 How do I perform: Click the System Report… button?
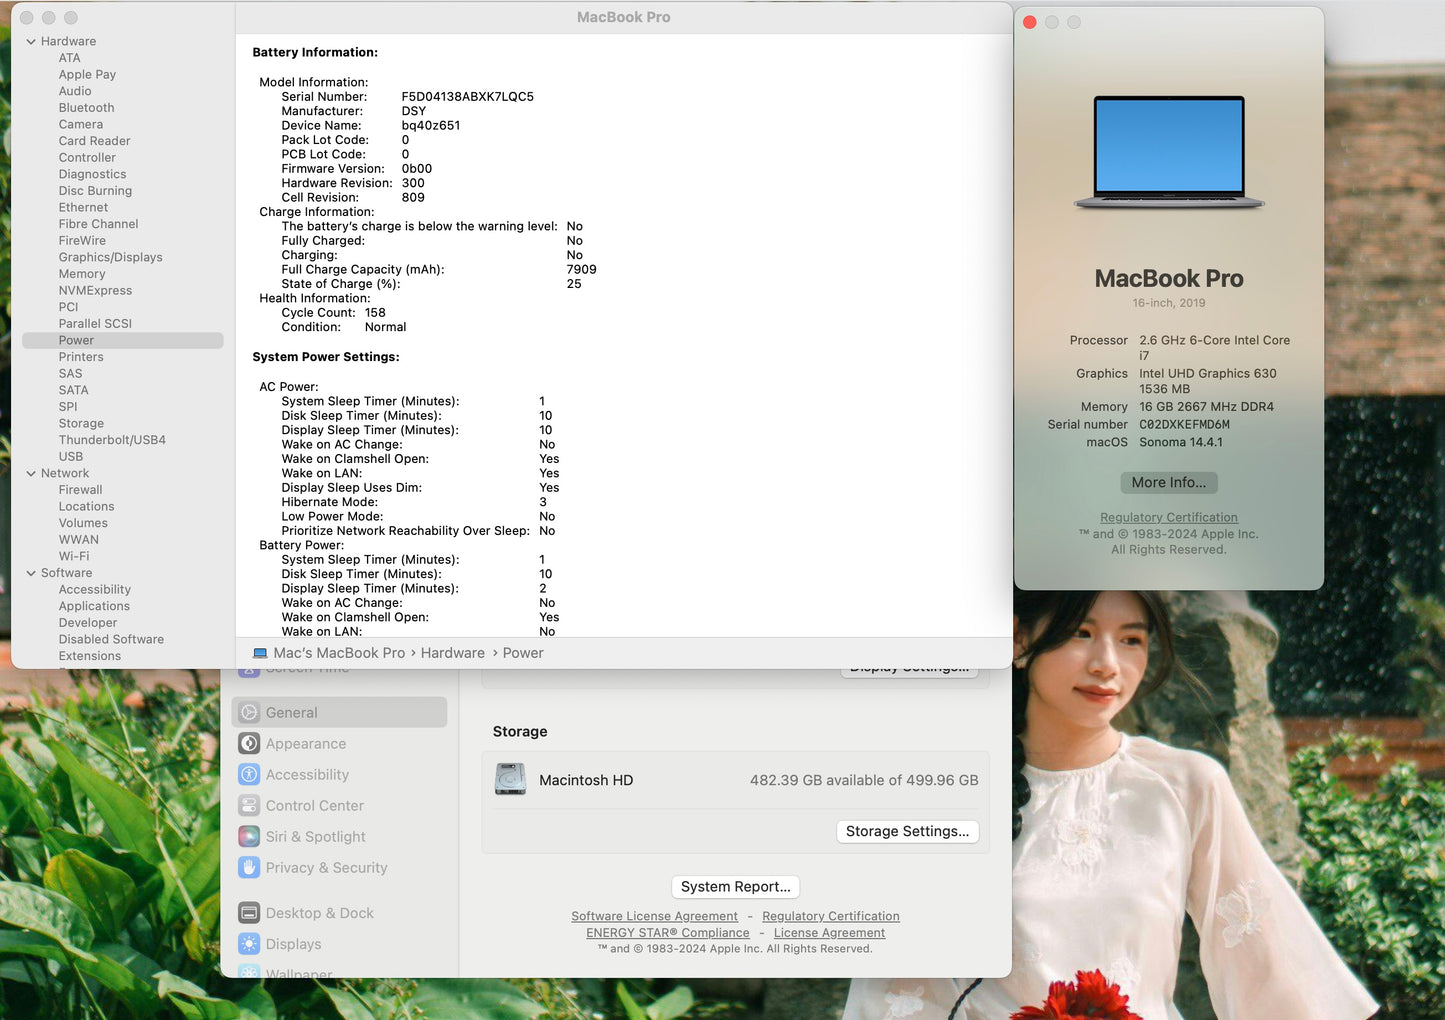point(735,887)
